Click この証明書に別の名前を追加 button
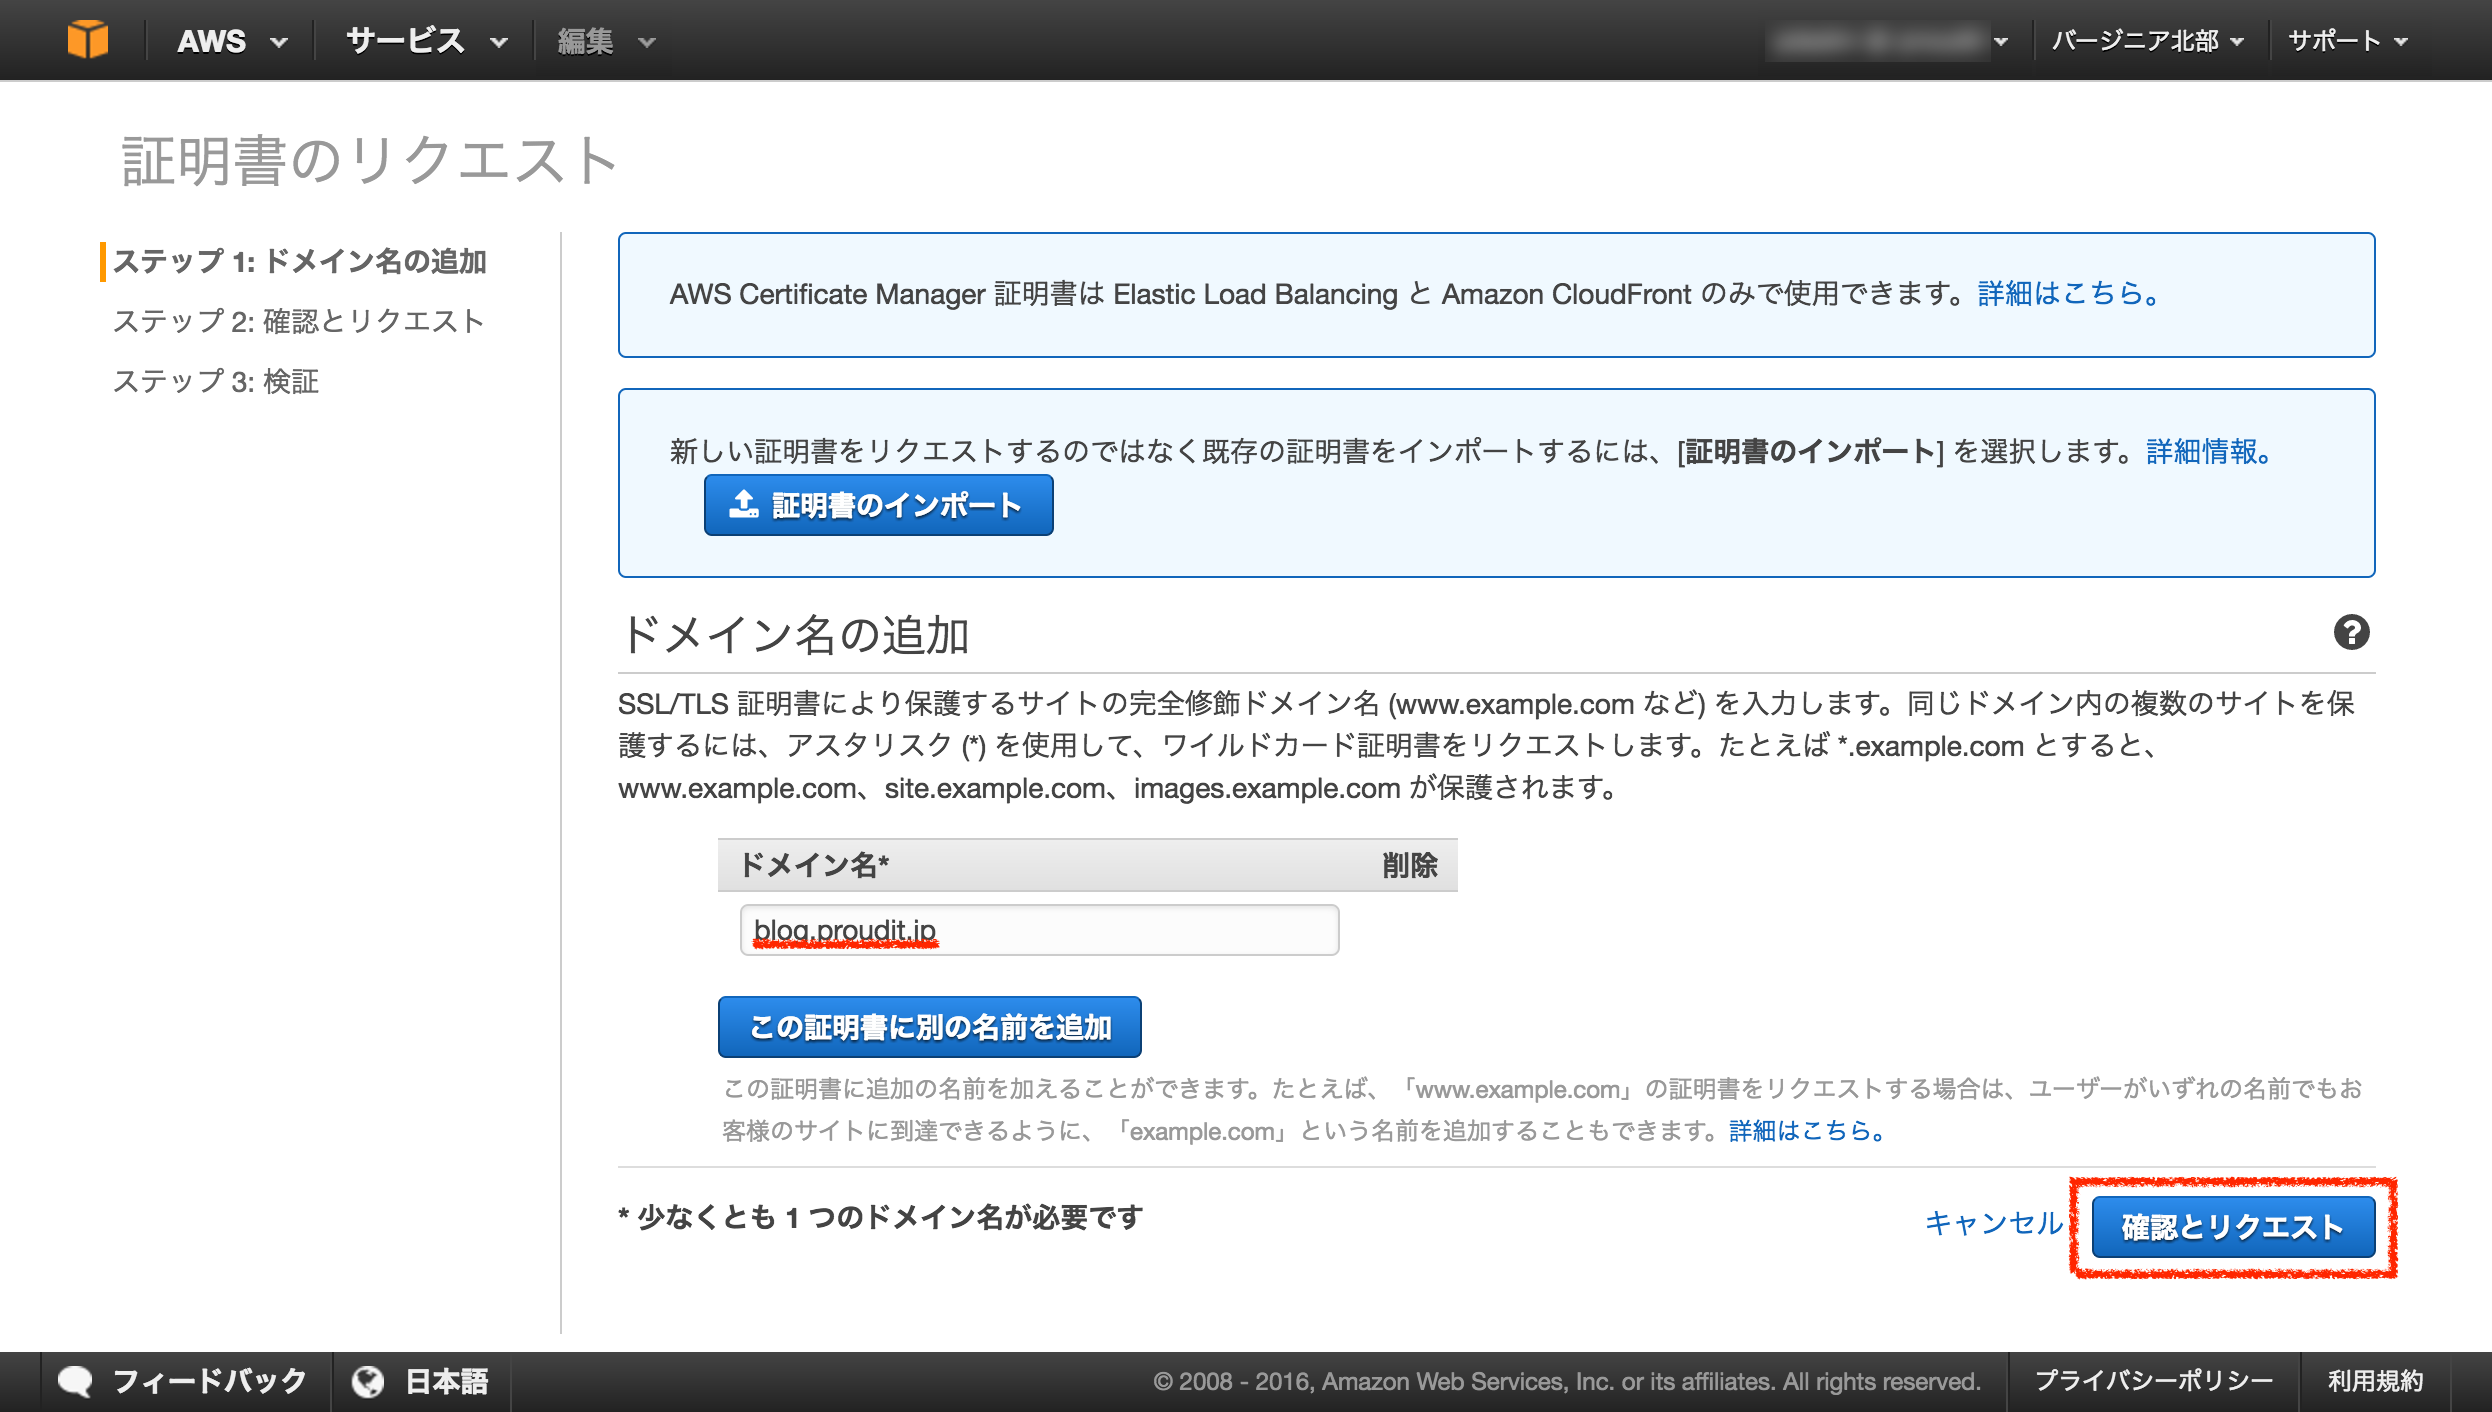This screenshot has width=2492, height=1412. (929, 1026)
